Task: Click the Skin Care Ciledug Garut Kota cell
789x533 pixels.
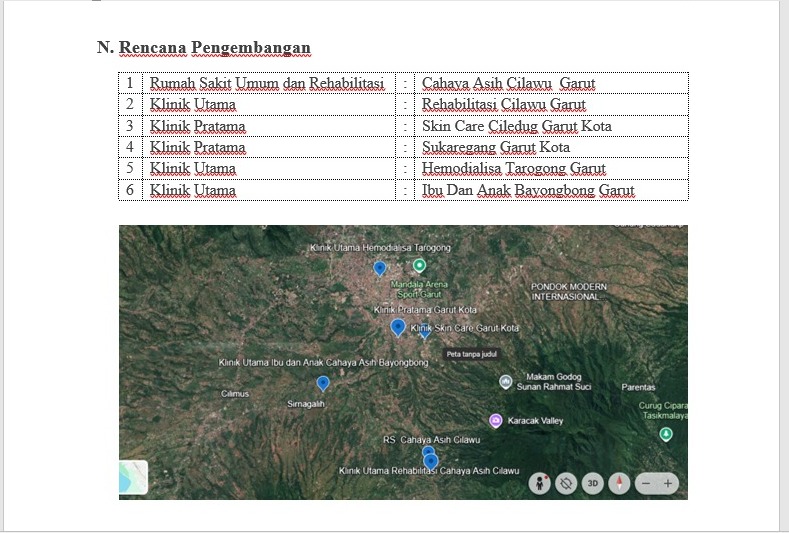Action: click(551, 126)
